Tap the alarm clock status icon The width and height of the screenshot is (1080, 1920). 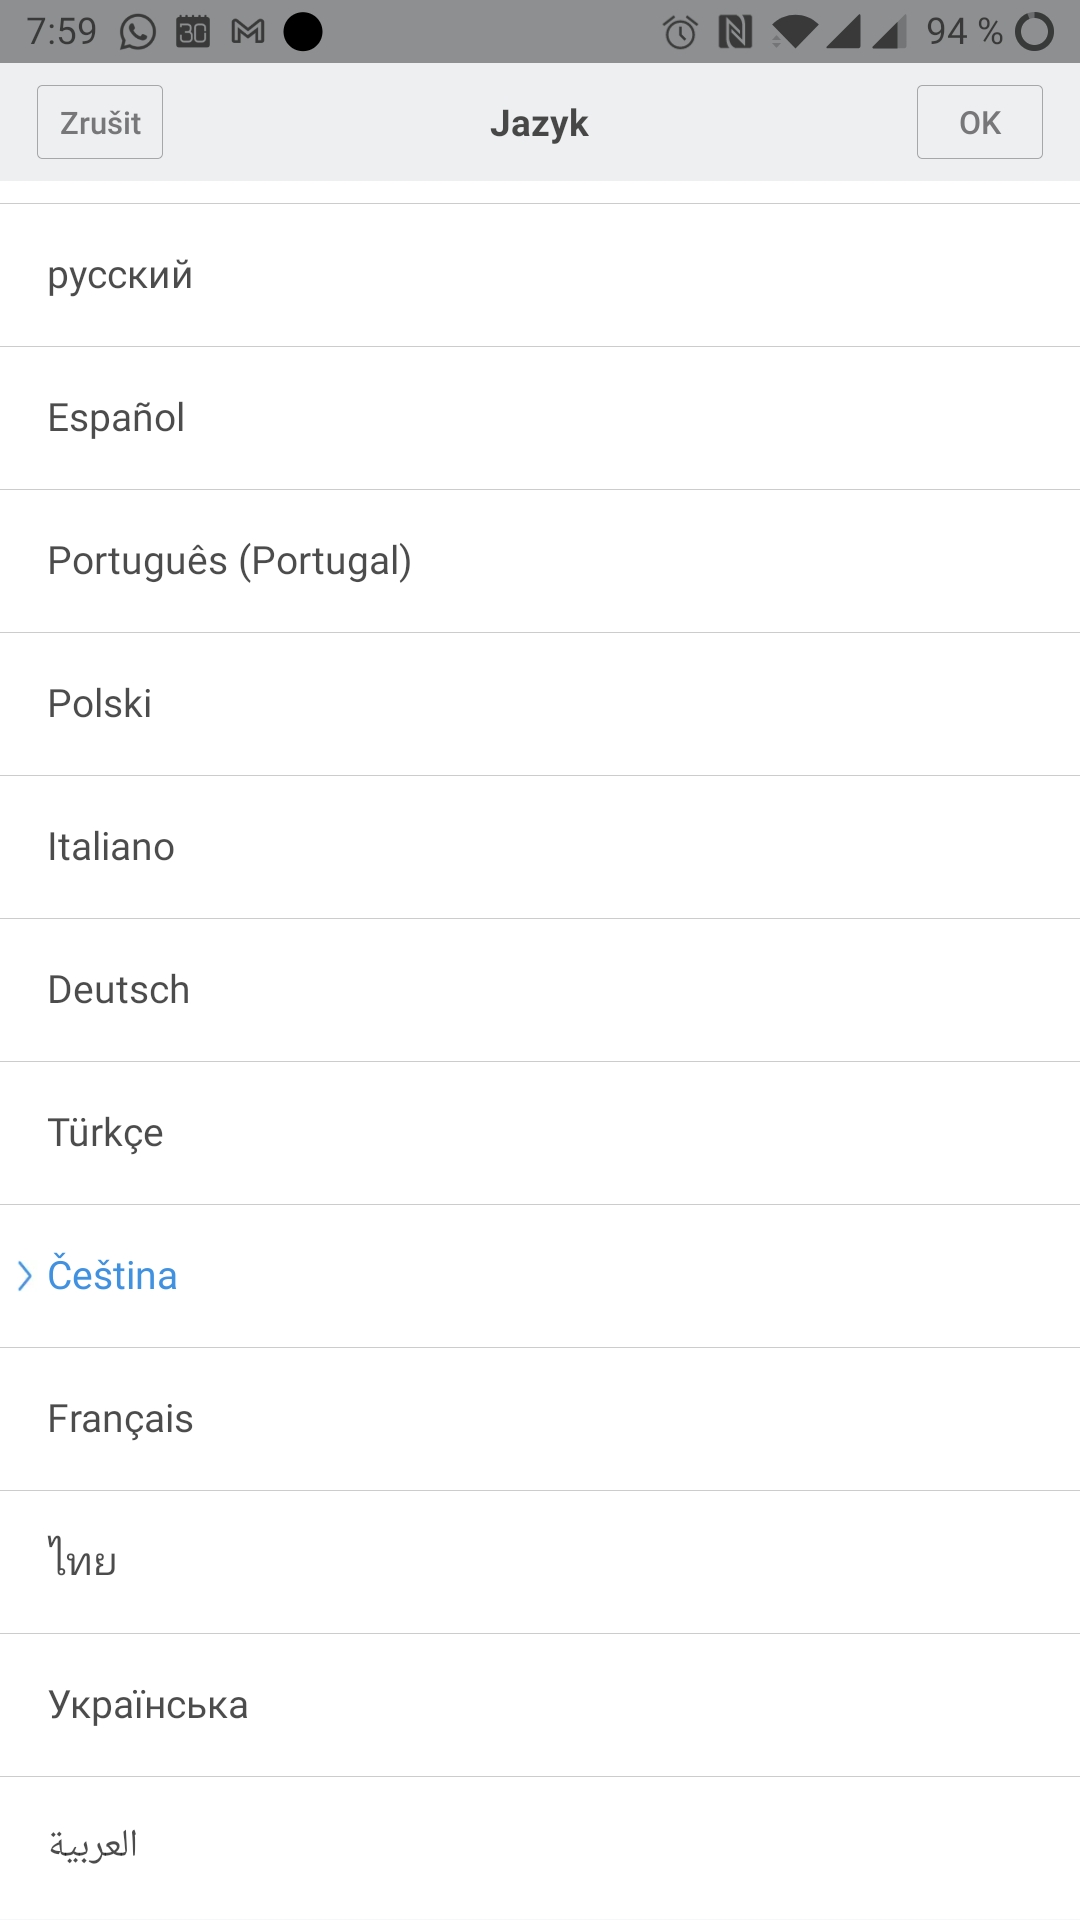[x=680, y=32]
